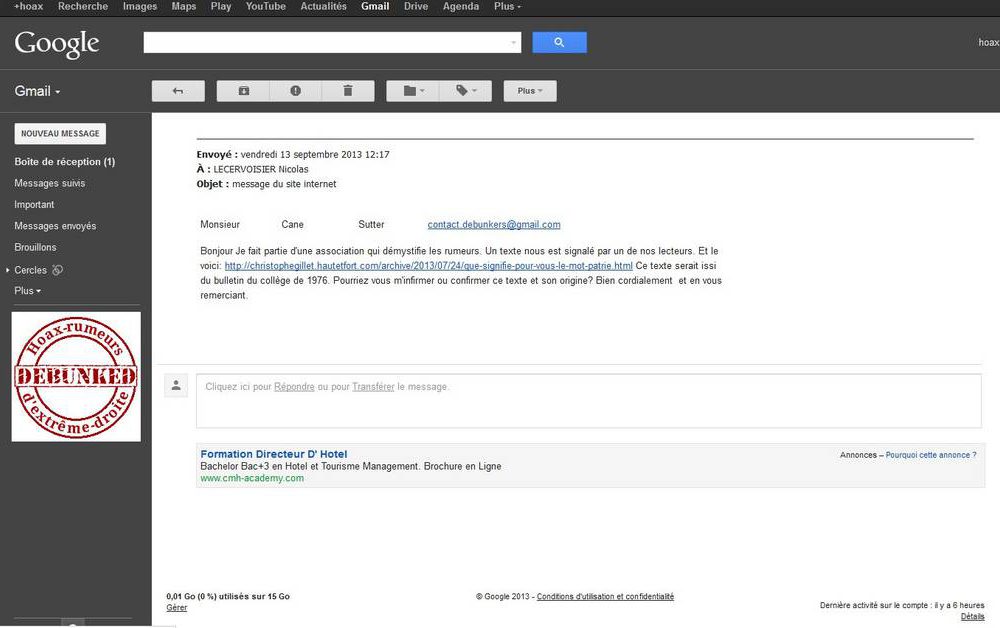Open Boîte de réception (1)
The width and height of the screenshot is (1000, 628).
(64, 162)
